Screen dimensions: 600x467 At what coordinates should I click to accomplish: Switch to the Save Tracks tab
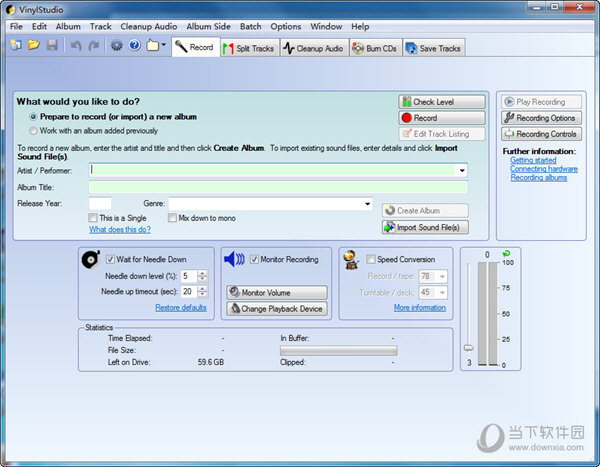pyautogui.click(x=434, y=48)
